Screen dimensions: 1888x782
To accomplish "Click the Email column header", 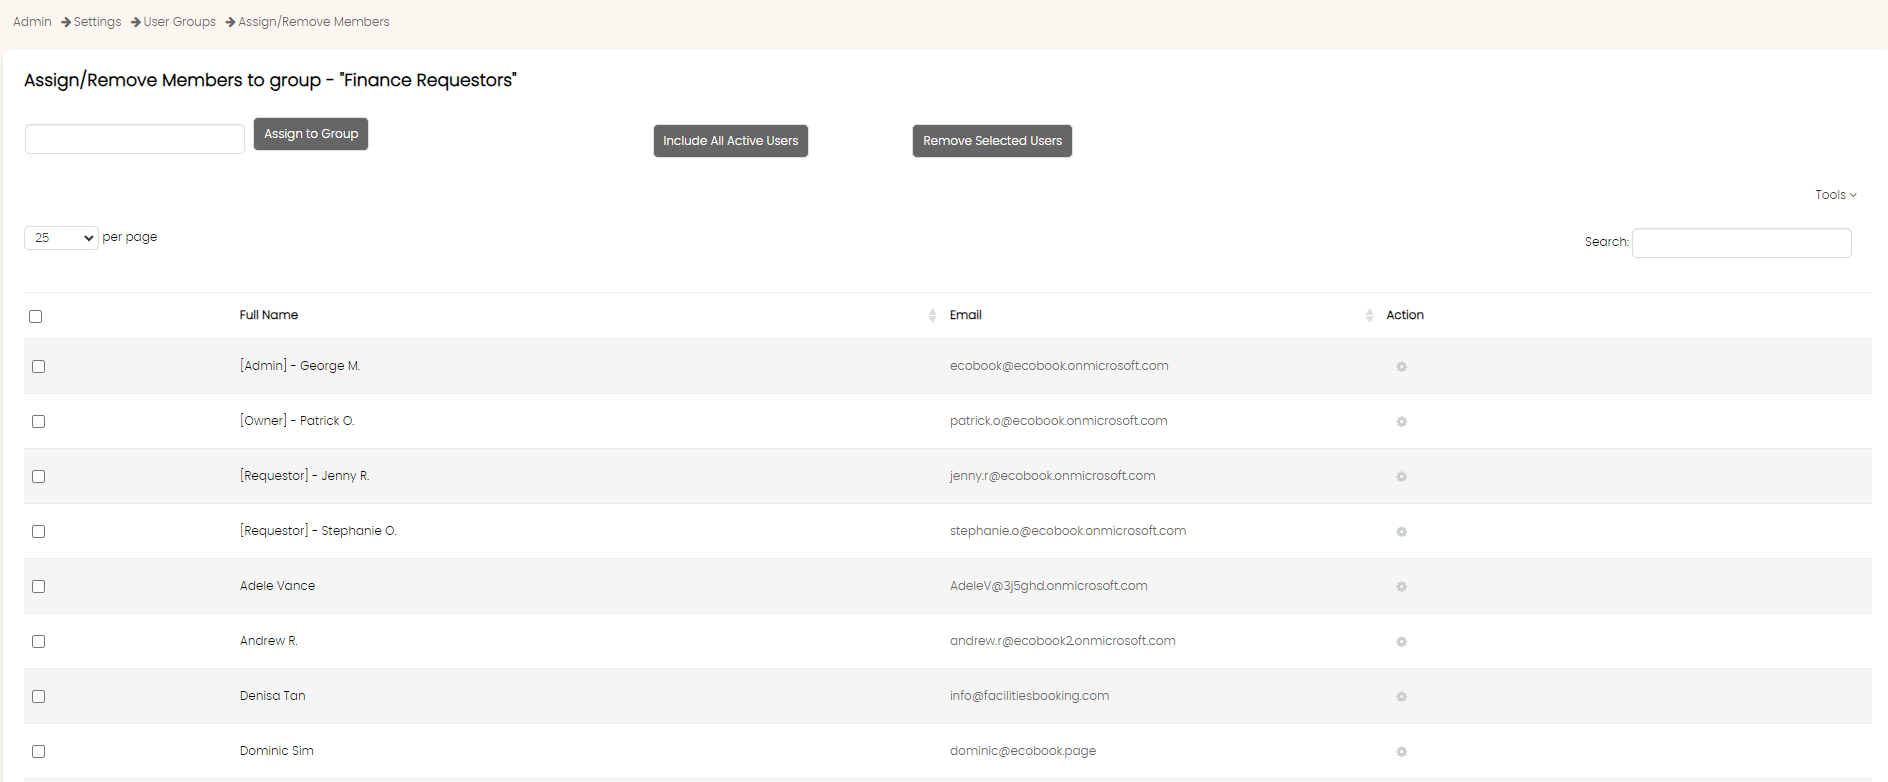I will [966, 315].
